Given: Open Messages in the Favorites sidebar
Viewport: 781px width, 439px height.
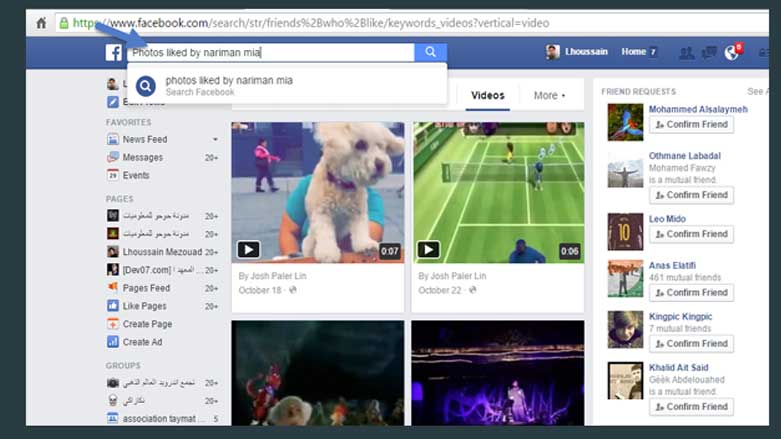Looking at the screenshot, I should click(142, 157).
